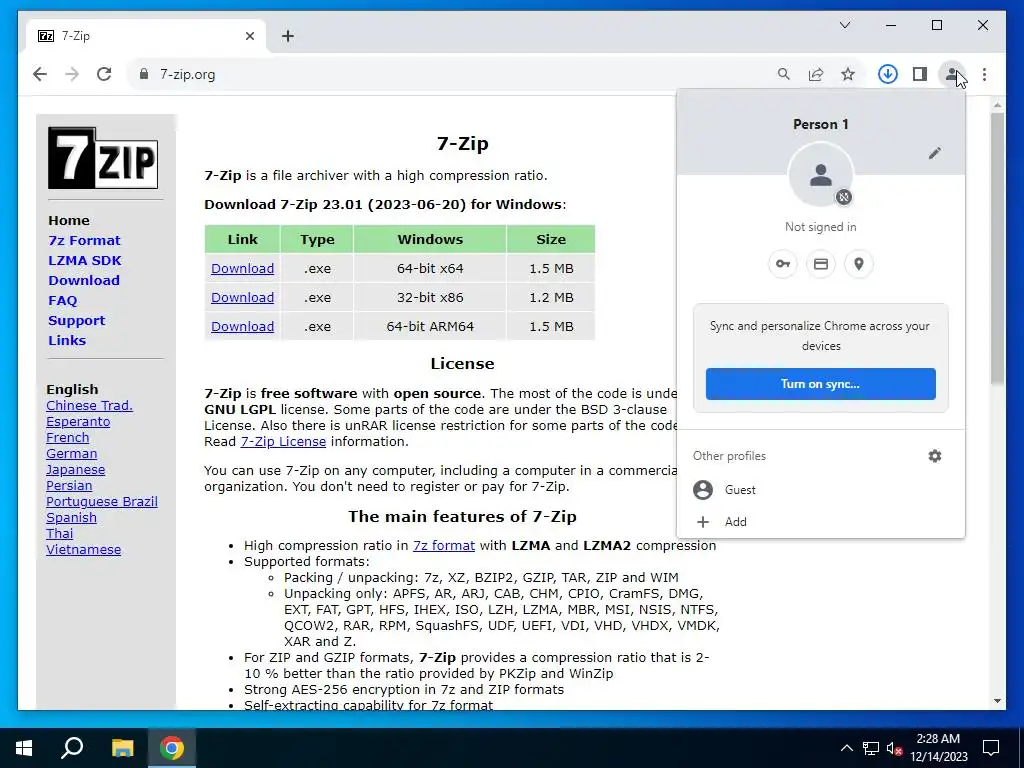Add a new Chrome profile
The width and height of the screenshot is (1024, 768).
pos(821,522)
